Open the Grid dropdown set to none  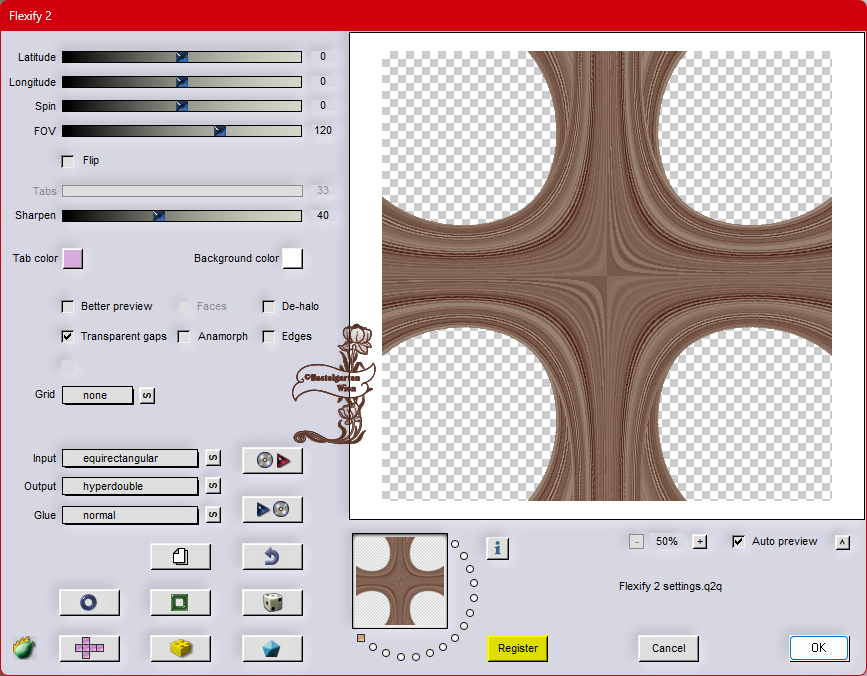98,395
